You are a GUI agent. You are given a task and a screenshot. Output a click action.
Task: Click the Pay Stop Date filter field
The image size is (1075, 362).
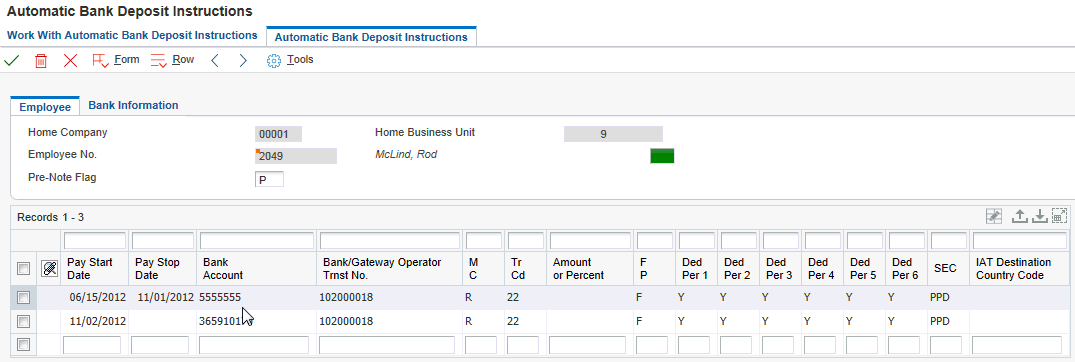coord(163,241)
